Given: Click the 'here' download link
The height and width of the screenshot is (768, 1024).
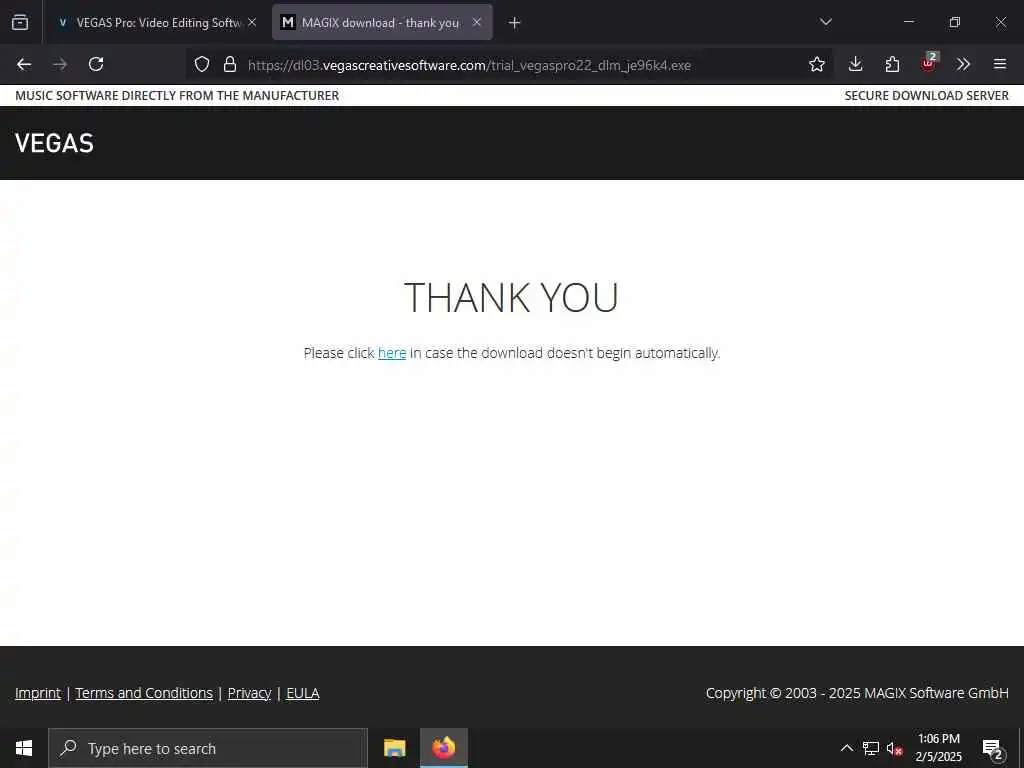Looking at the screenshot, I should tap(392, 353).
